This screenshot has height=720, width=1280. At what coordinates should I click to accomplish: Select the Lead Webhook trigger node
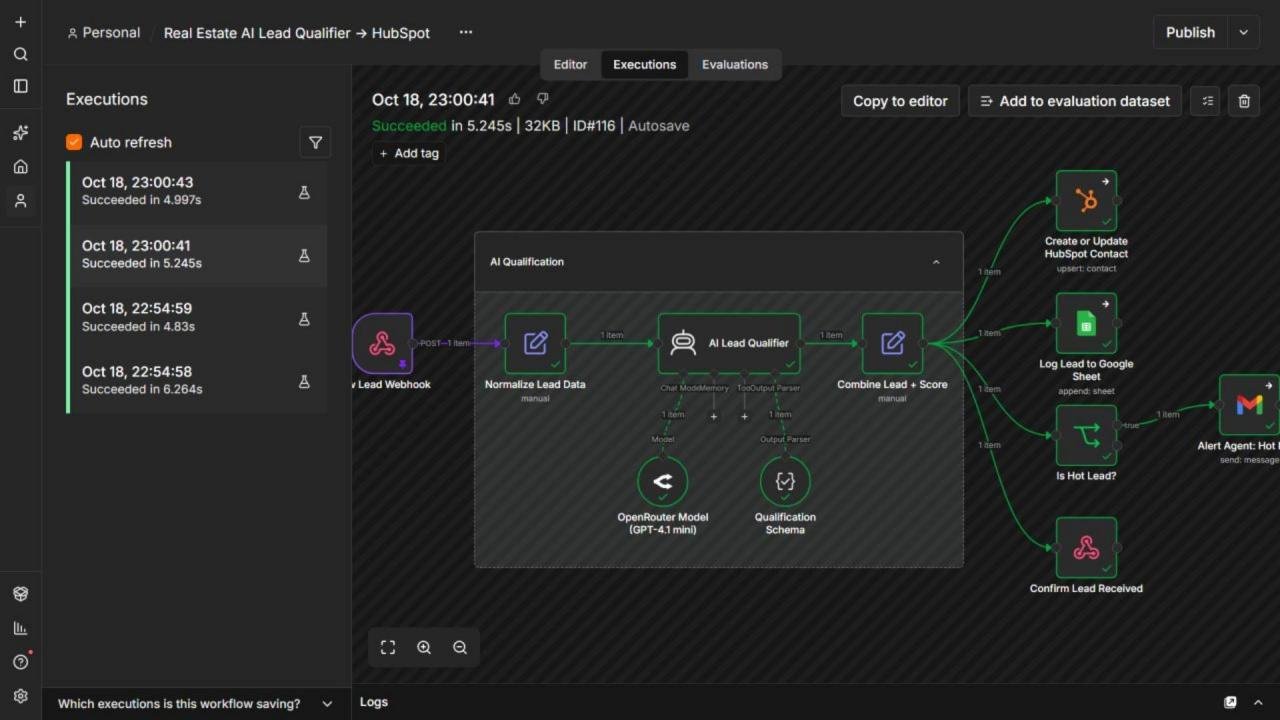[382, 343]
